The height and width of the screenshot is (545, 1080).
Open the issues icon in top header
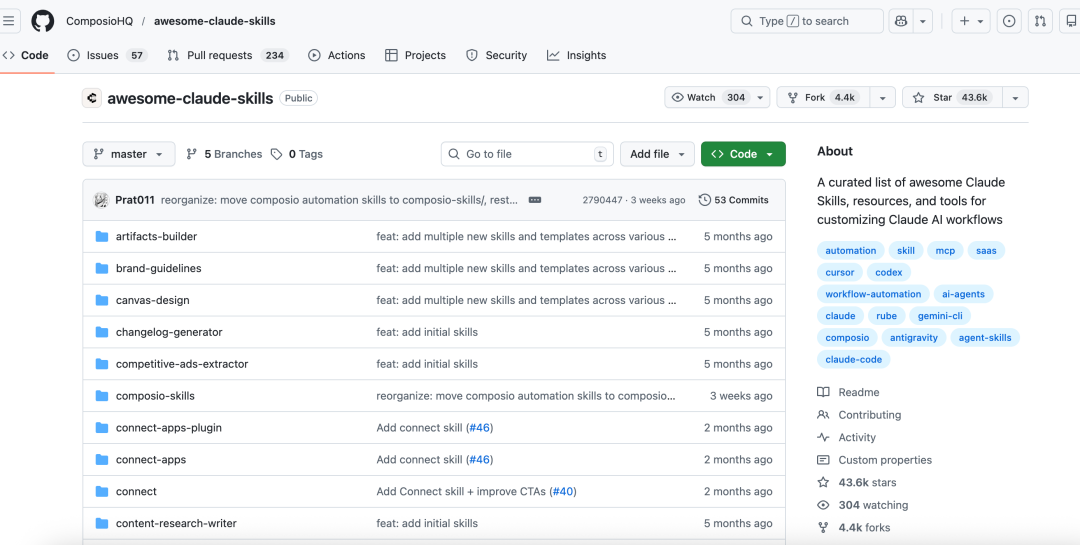pos(1009,21)
